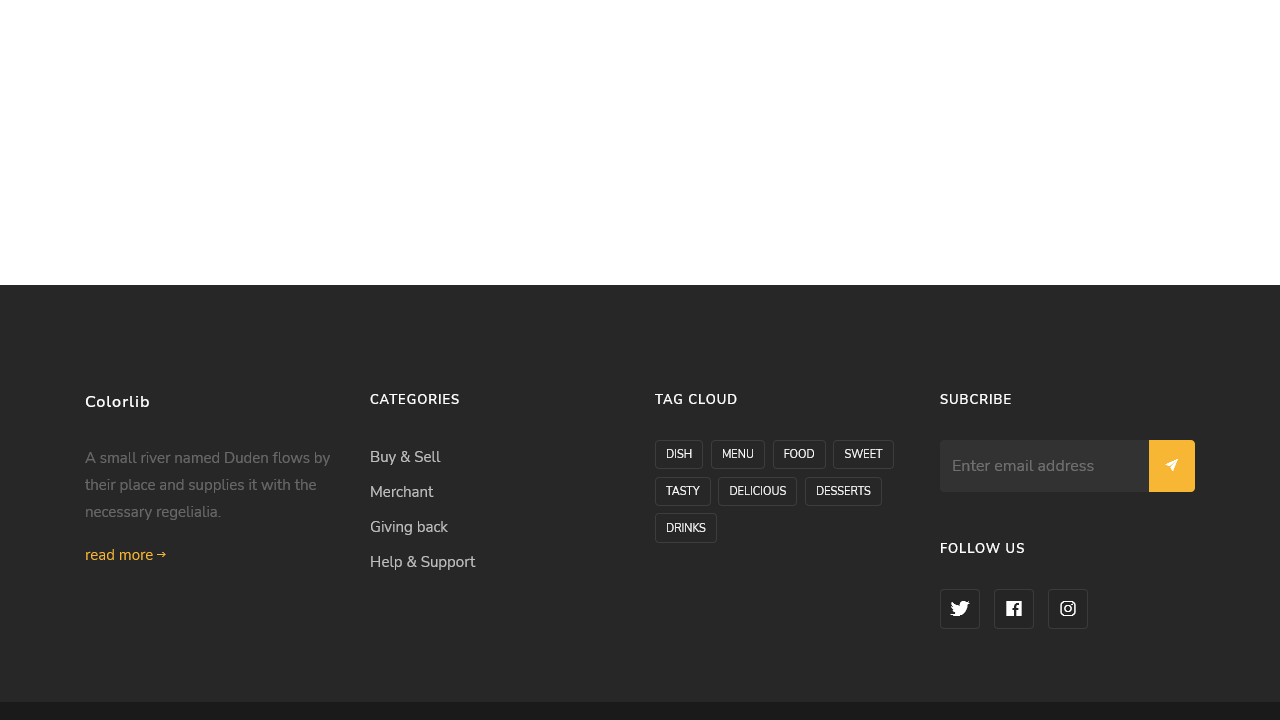Image resolution: width=1280 pixels, height=720 pixels.
Task: Select the SWEET tag
Action: pos(863,453)
